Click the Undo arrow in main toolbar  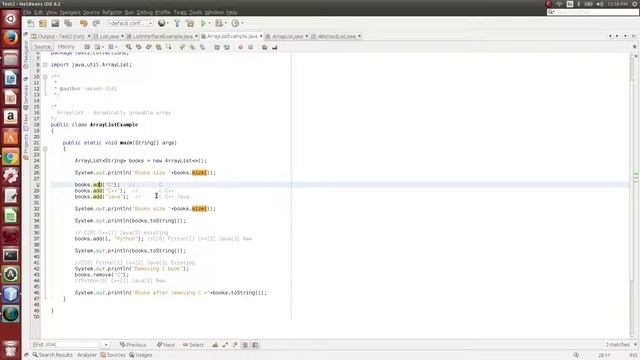pyautogui.click(x=84, y=24)
